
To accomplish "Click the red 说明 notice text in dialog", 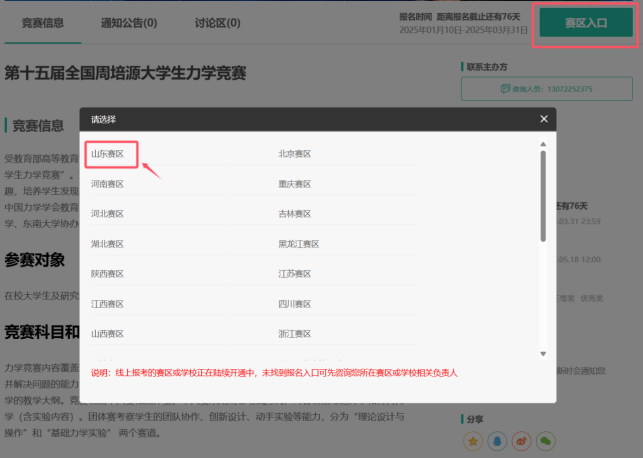I will tap(274, 373).
